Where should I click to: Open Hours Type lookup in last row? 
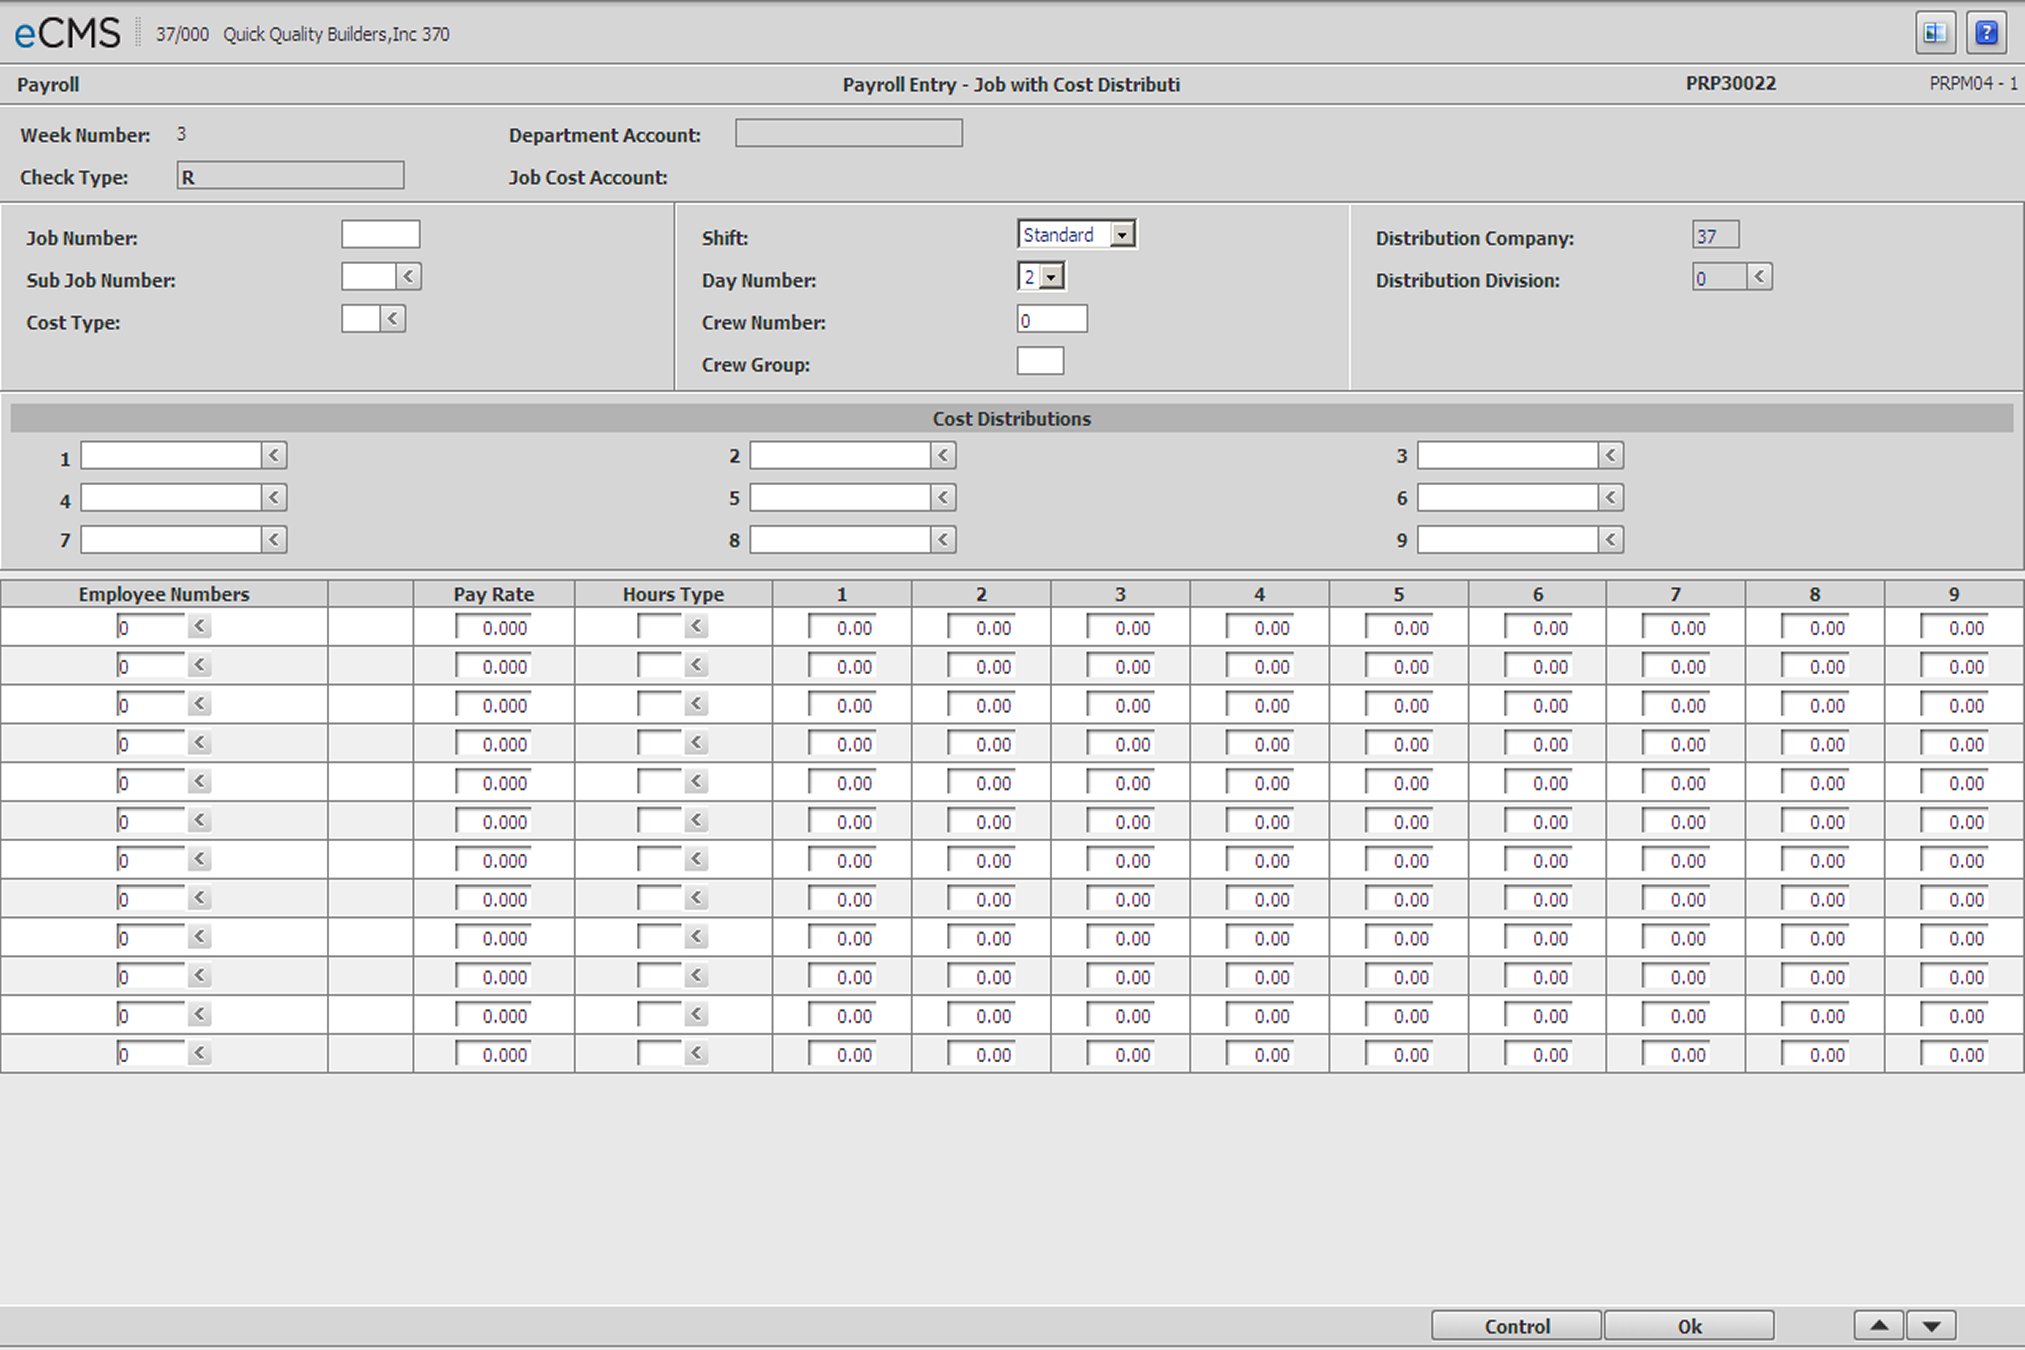[x=696, y=1053]
